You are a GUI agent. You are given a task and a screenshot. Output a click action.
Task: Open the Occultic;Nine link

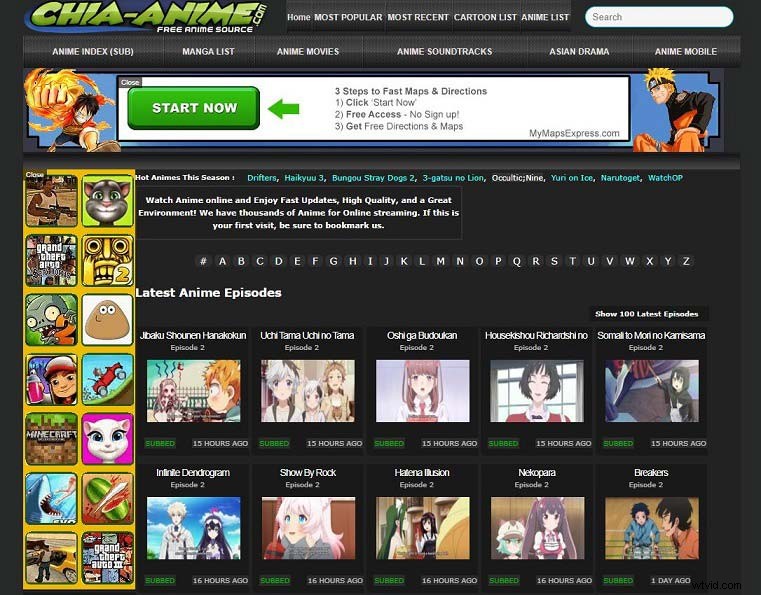coord(517,178)
